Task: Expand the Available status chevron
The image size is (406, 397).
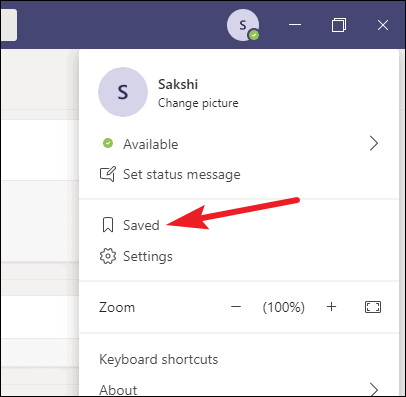Action: pyautogui.click(x=374, y=144)
